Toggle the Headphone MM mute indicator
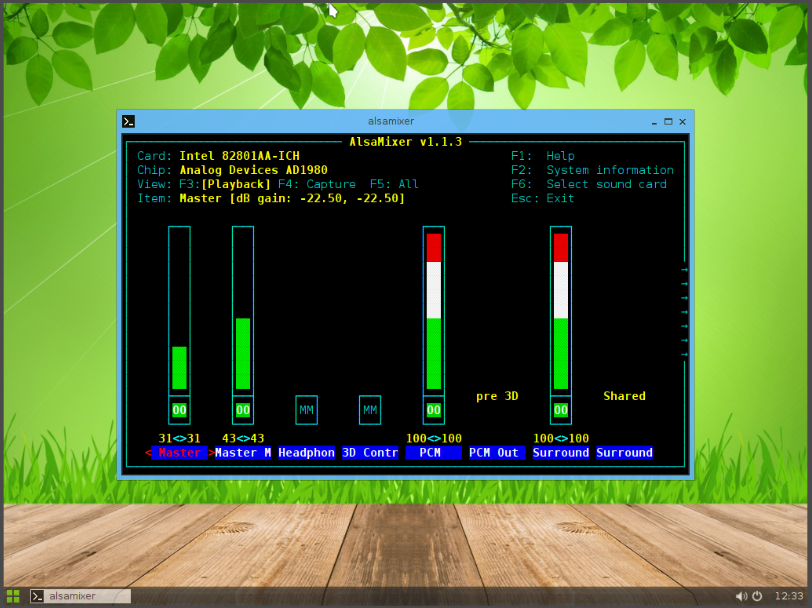This screenshot has height=608, width=812. coord(306,410)
